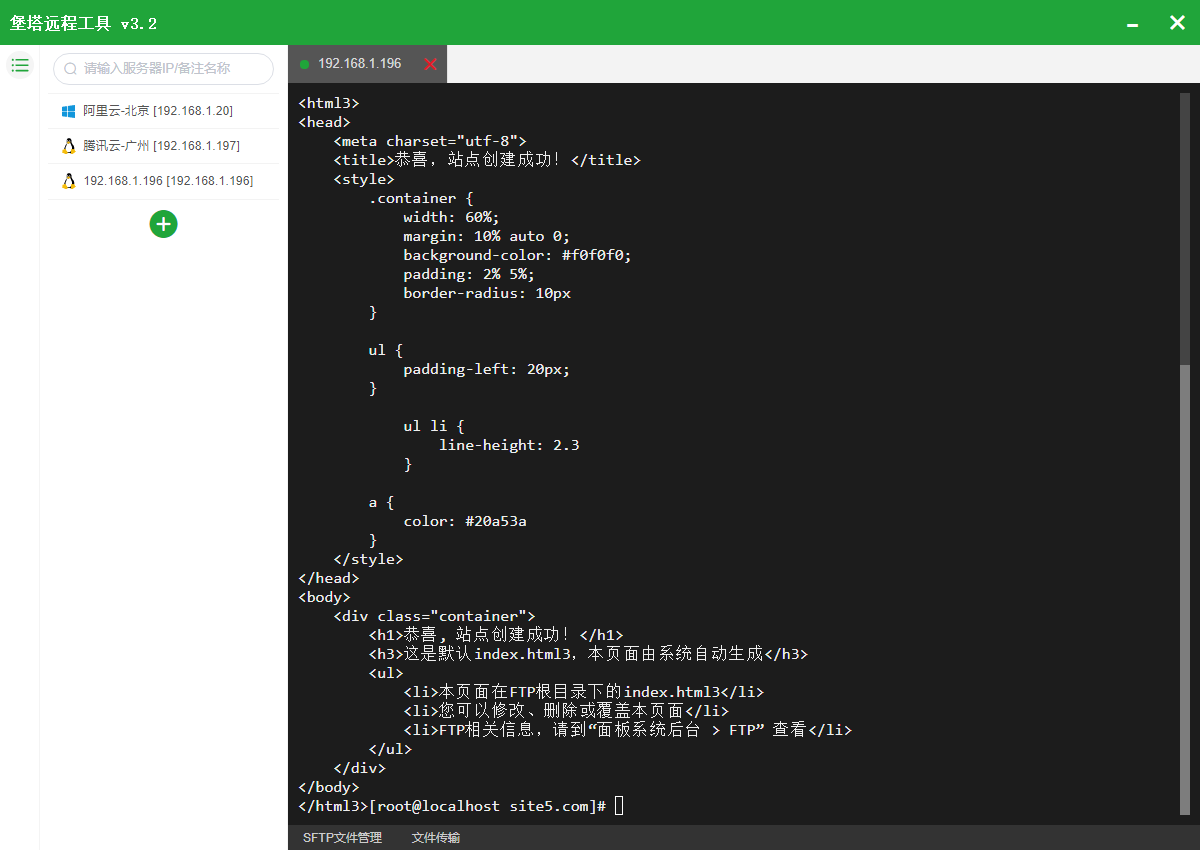Viewport: 1200px width, 850px height.
Task: Click the green connection status dot on the tab
Action: (x=304, y=64)
